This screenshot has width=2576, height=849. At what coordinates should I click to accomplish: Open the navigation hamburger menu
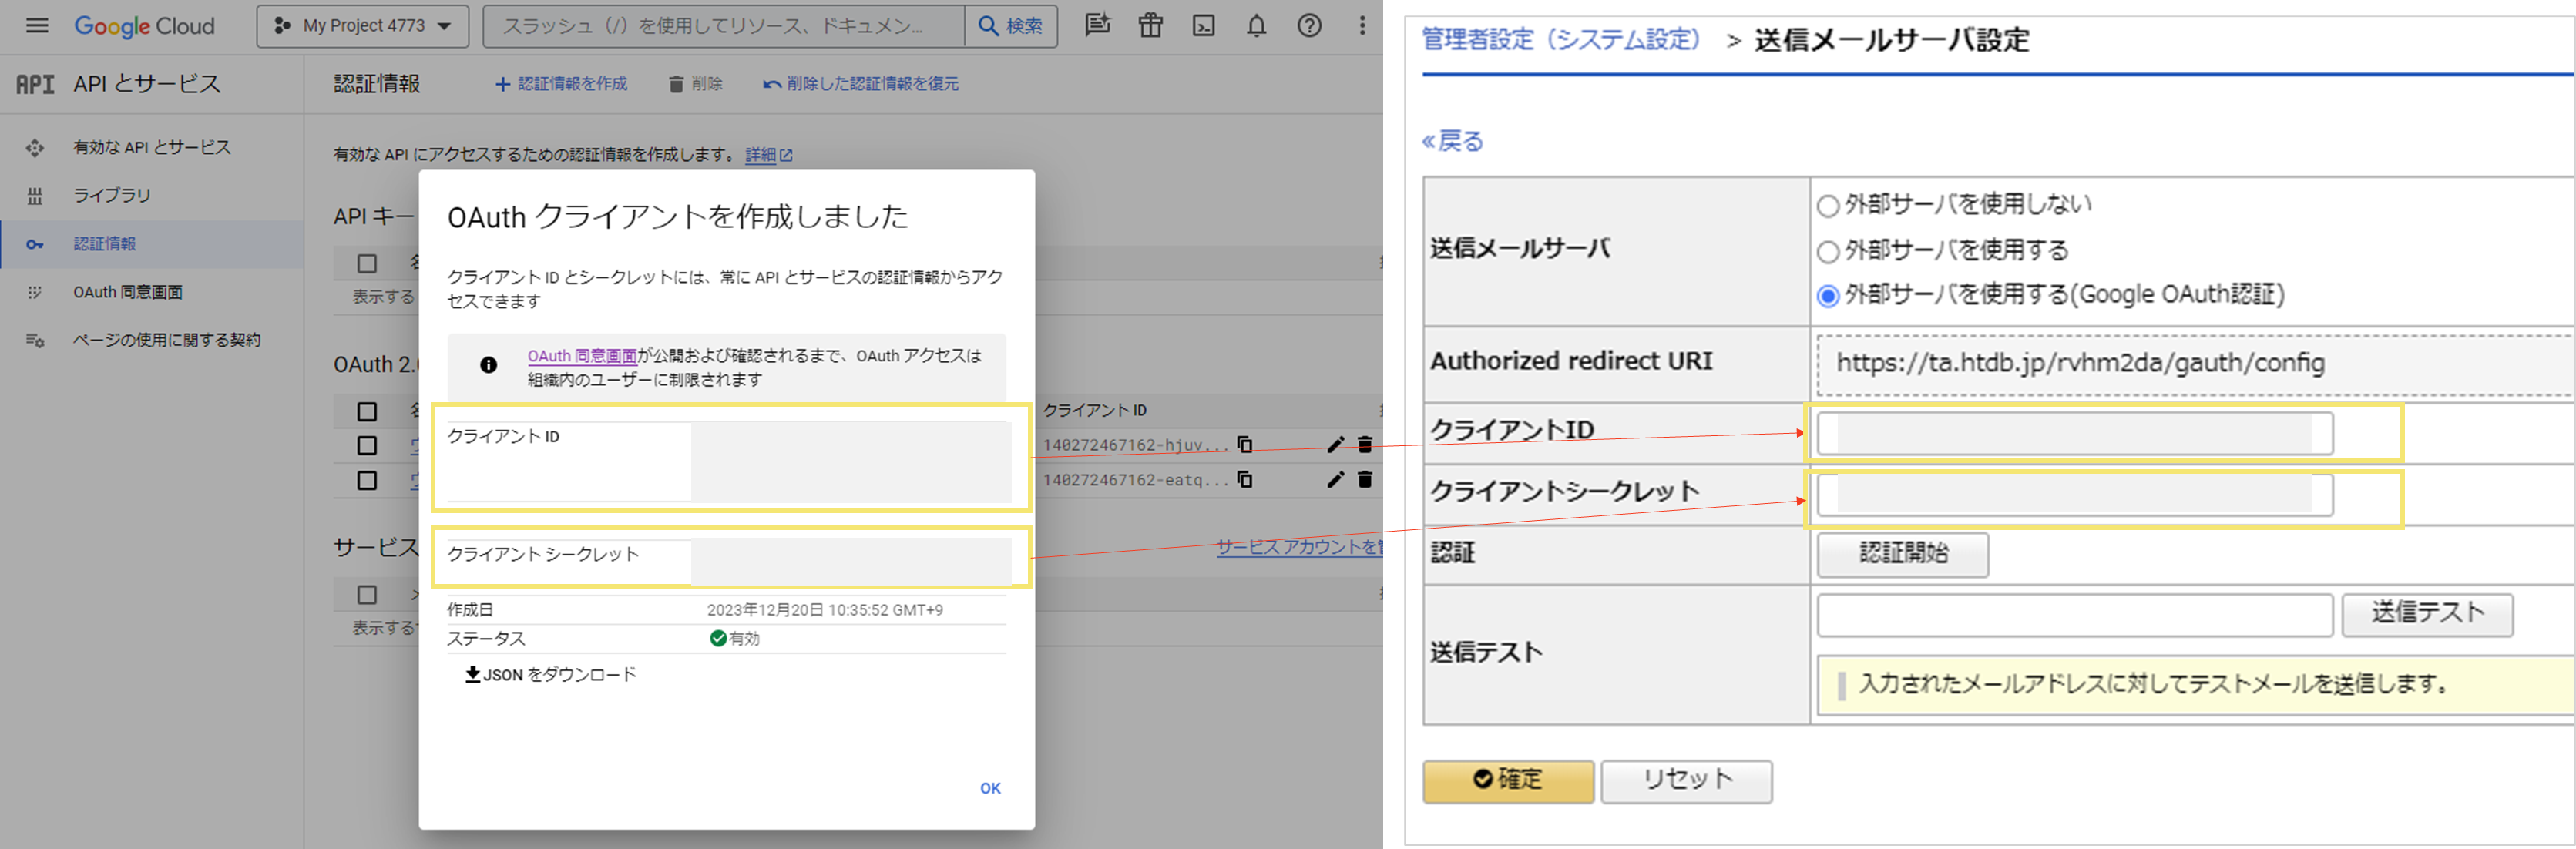(36, 25)
